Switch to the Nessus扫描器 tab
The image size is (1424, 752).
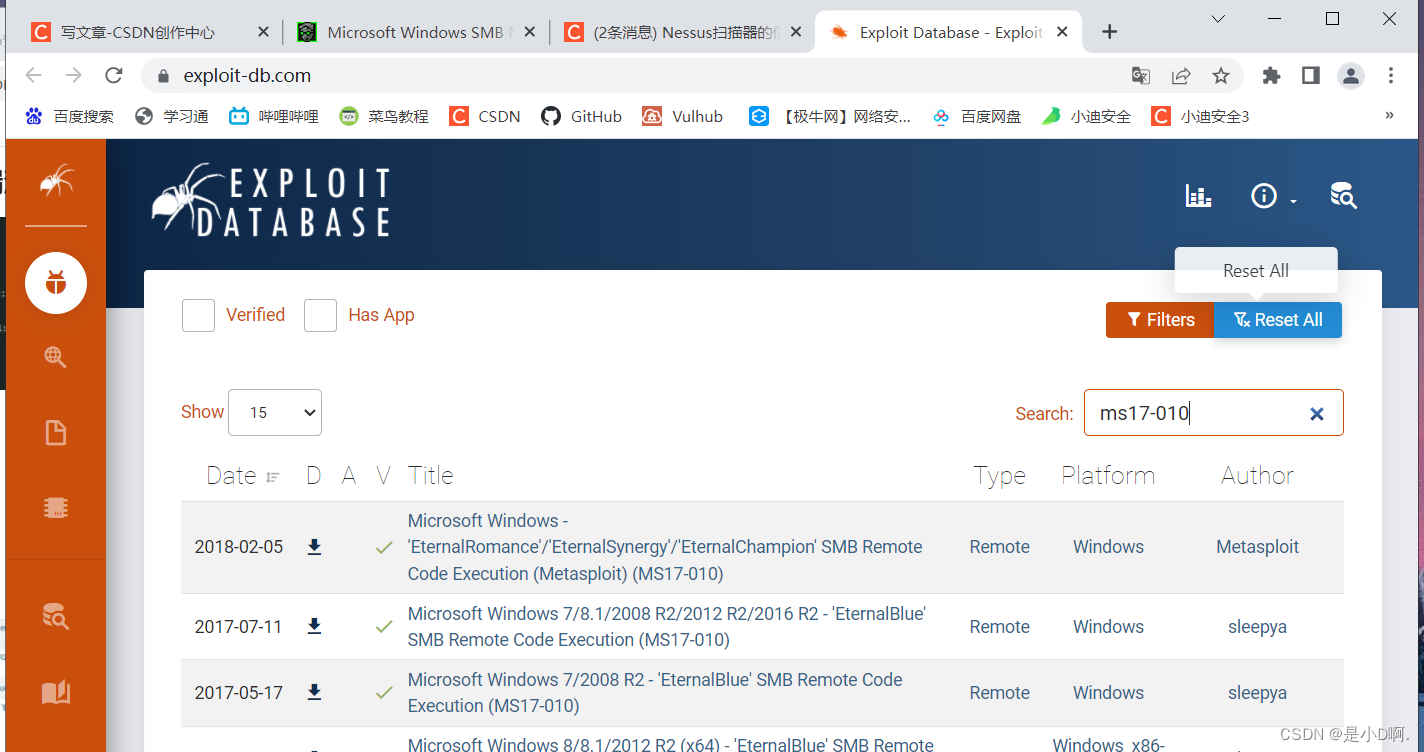coord(683,32)
